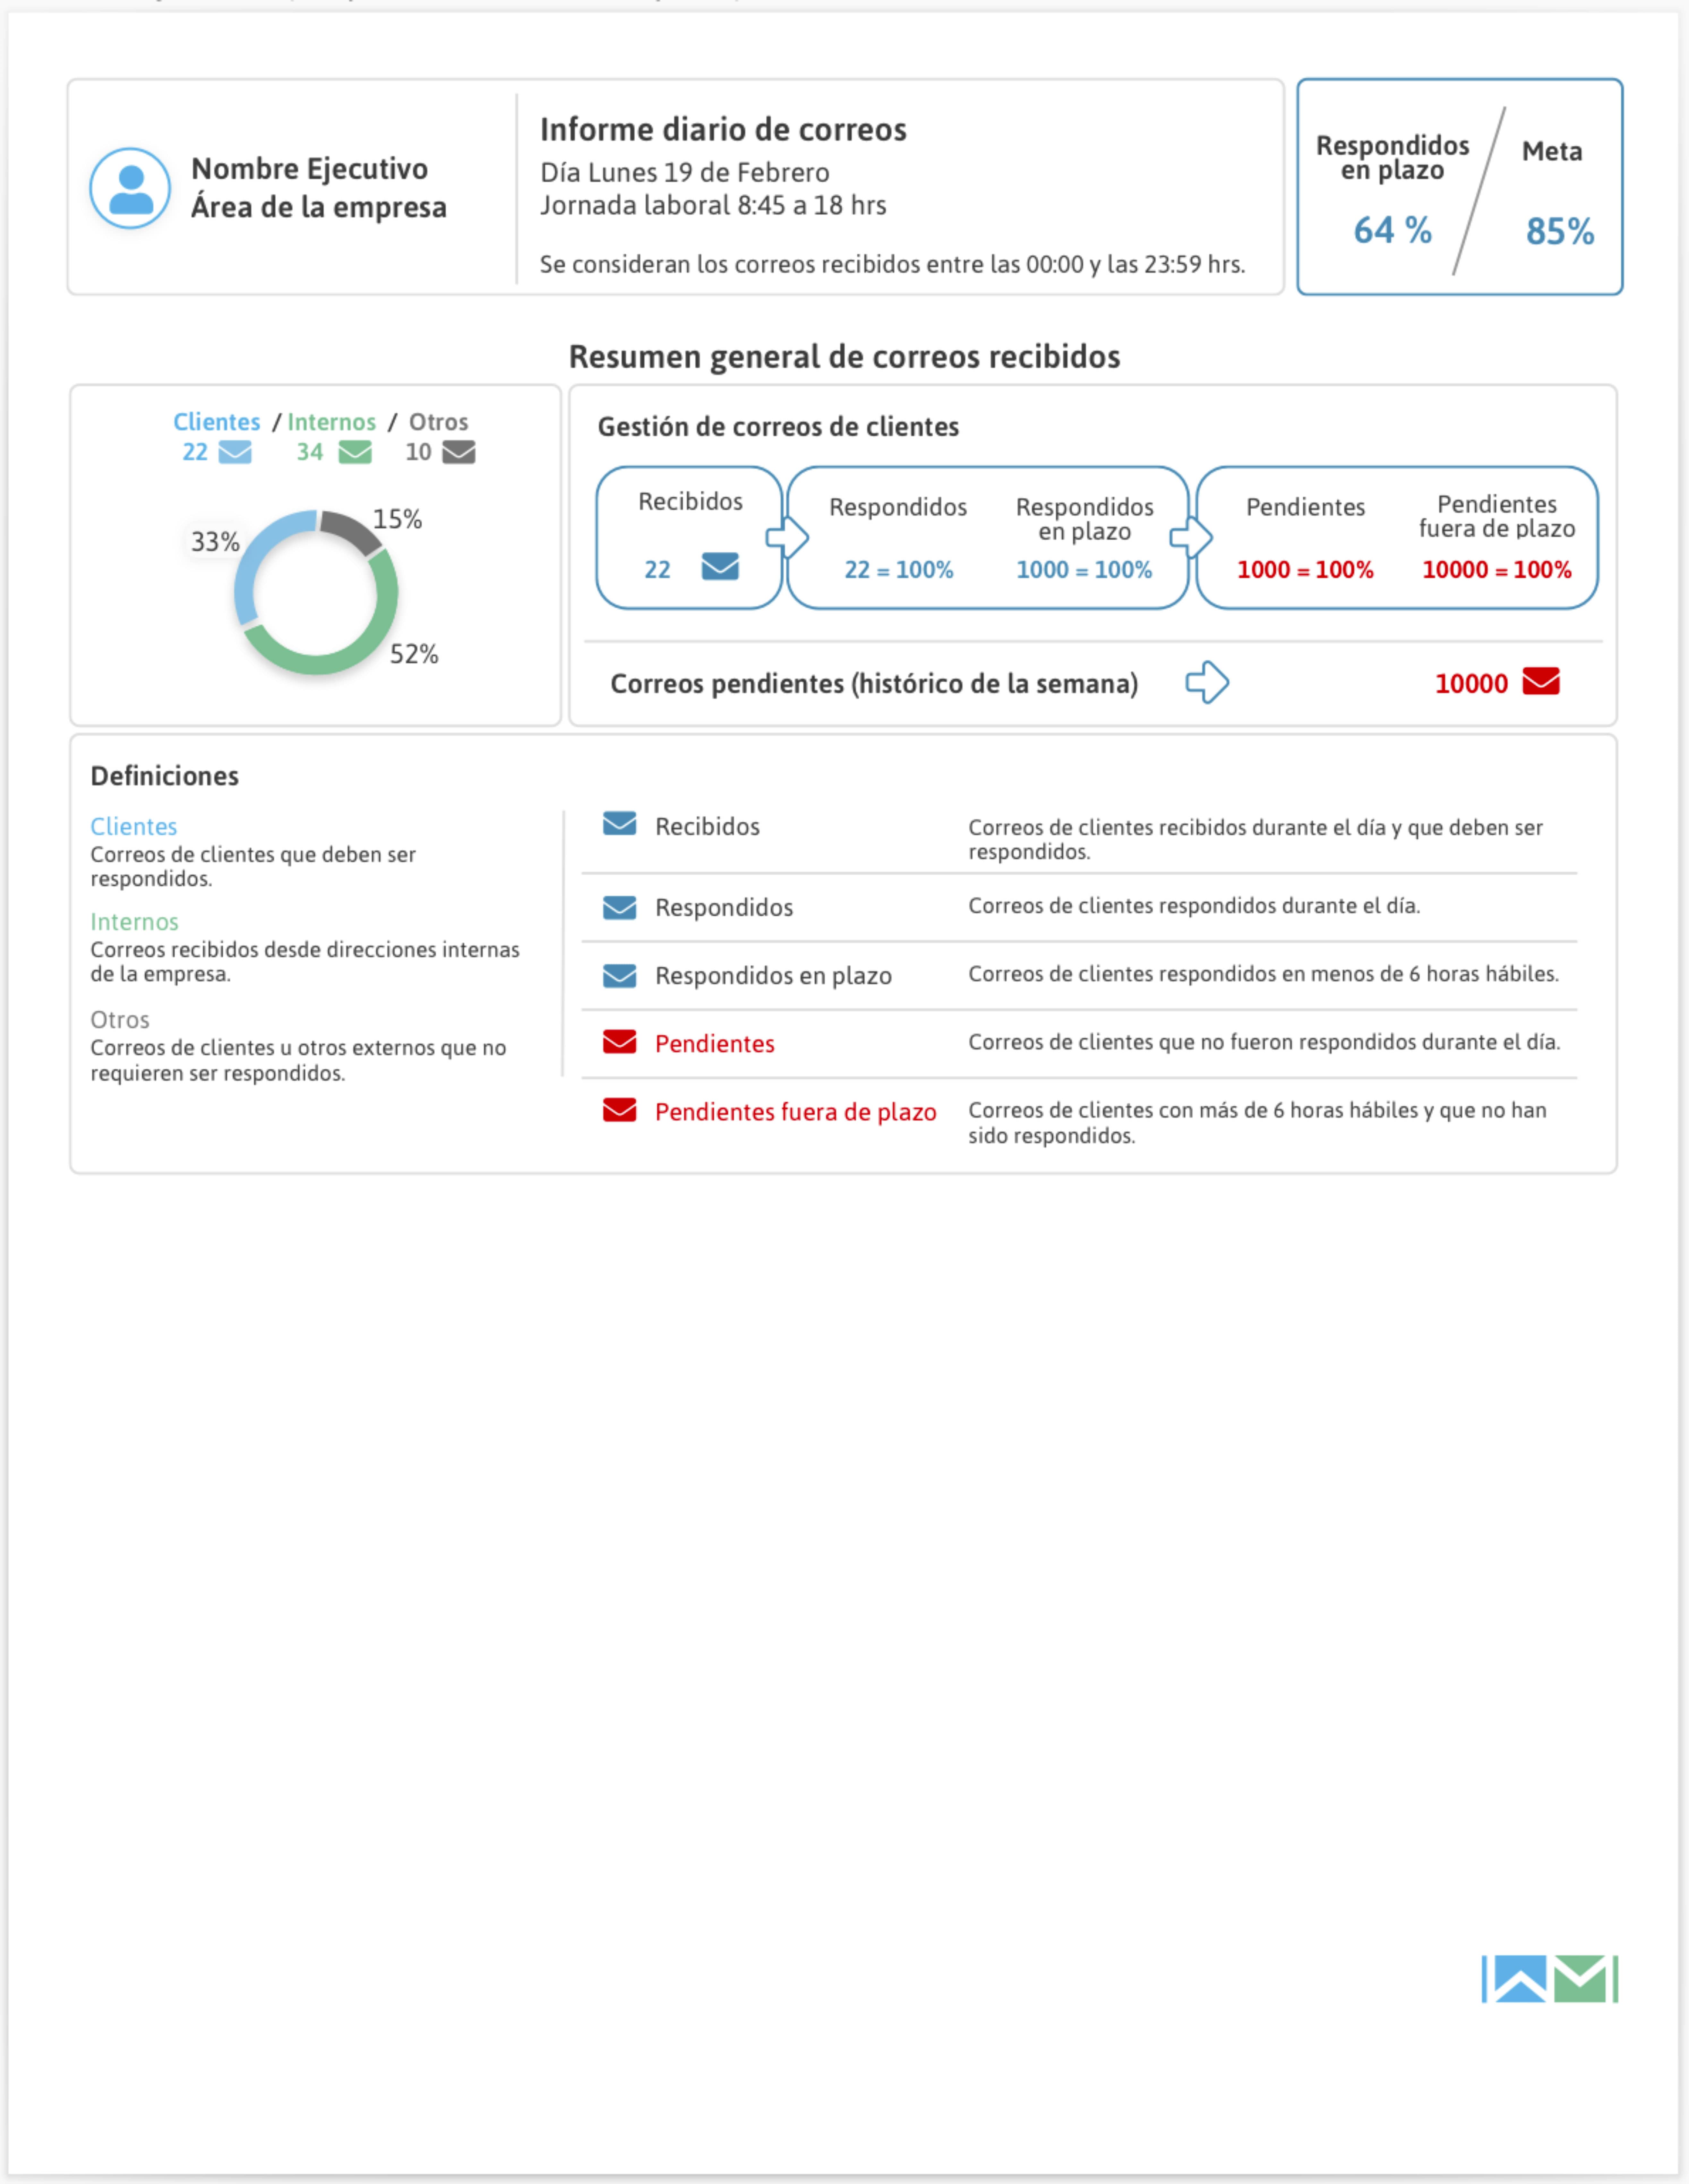Click the Clientes label above the donut chart
This screenshot has height=2184, width=1689.
pos(216,422)
